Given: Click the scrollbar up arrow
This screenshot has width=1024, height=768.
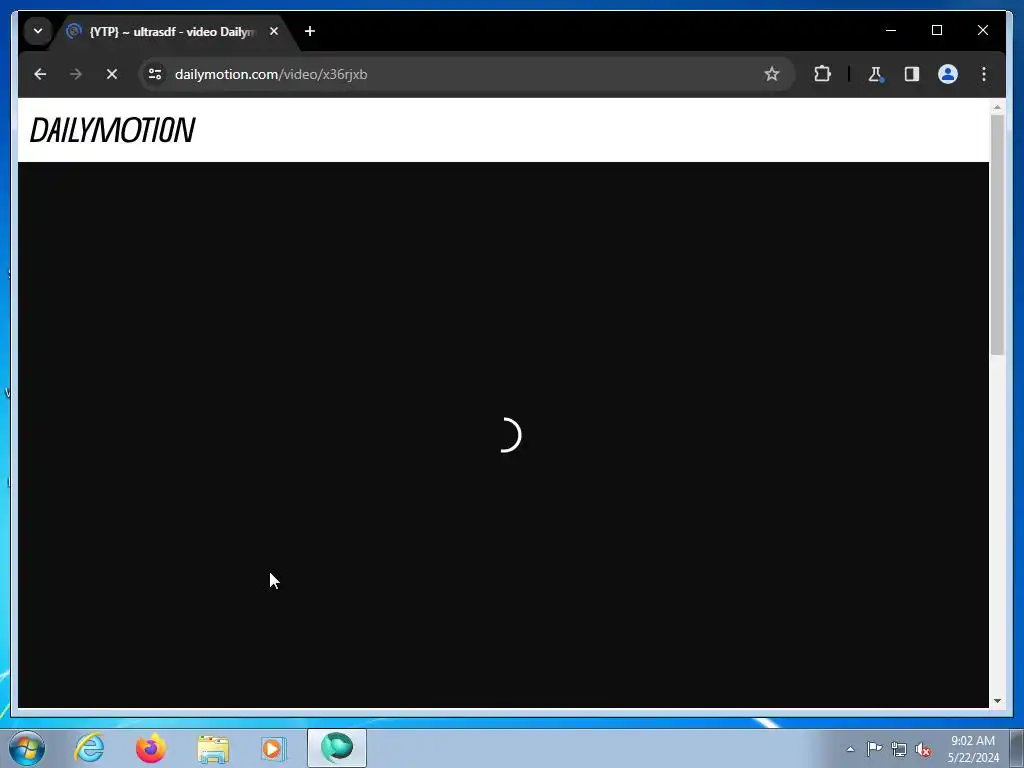Looking at the screenshot, I should 997,106.
